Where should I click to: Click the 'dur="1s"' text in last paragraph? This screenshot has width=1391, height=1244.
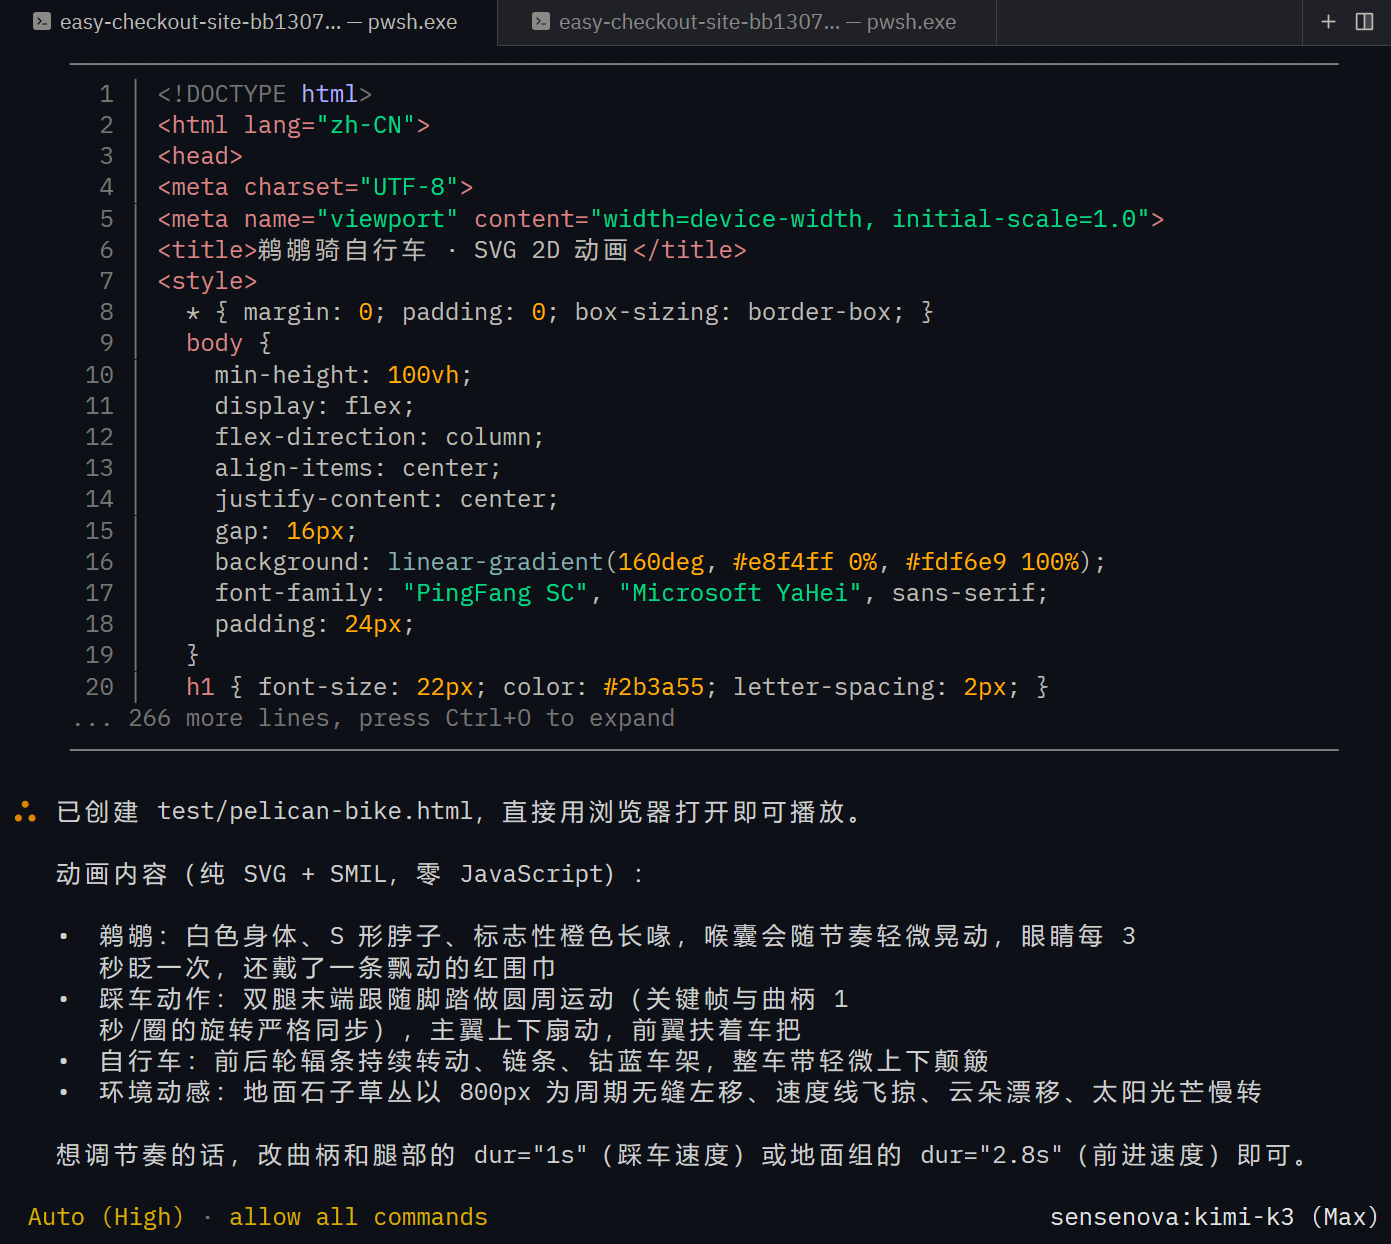click(x=531, y=1155)
